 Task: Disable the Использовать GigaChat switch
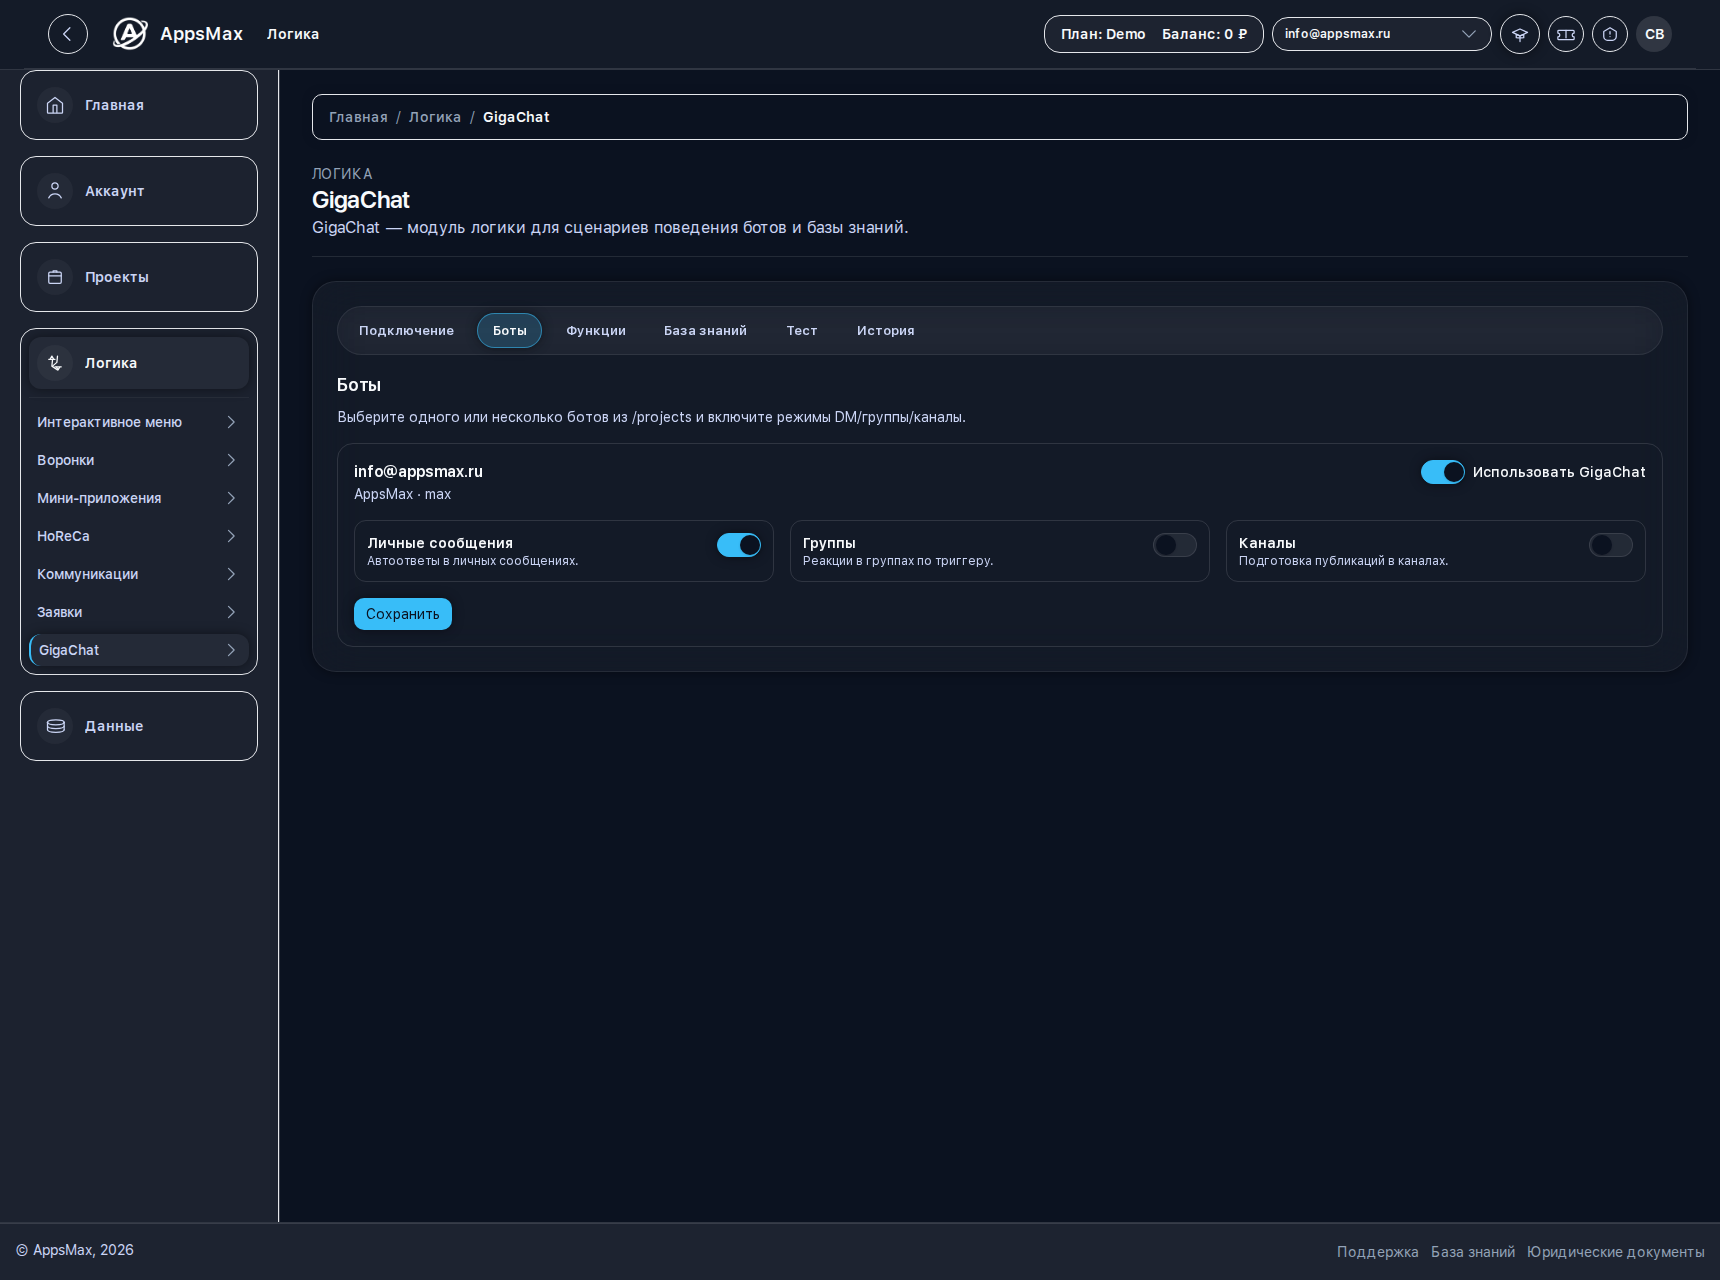[x=1443, y=472]
